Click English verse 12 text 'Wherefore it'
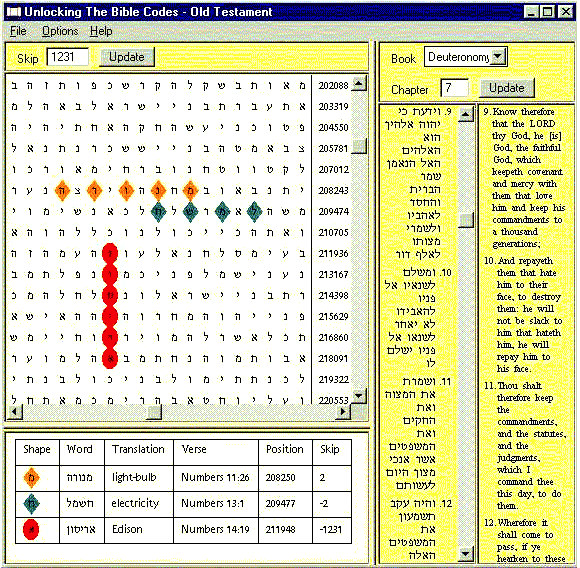The image size is (580, 568). click(523, 523)
